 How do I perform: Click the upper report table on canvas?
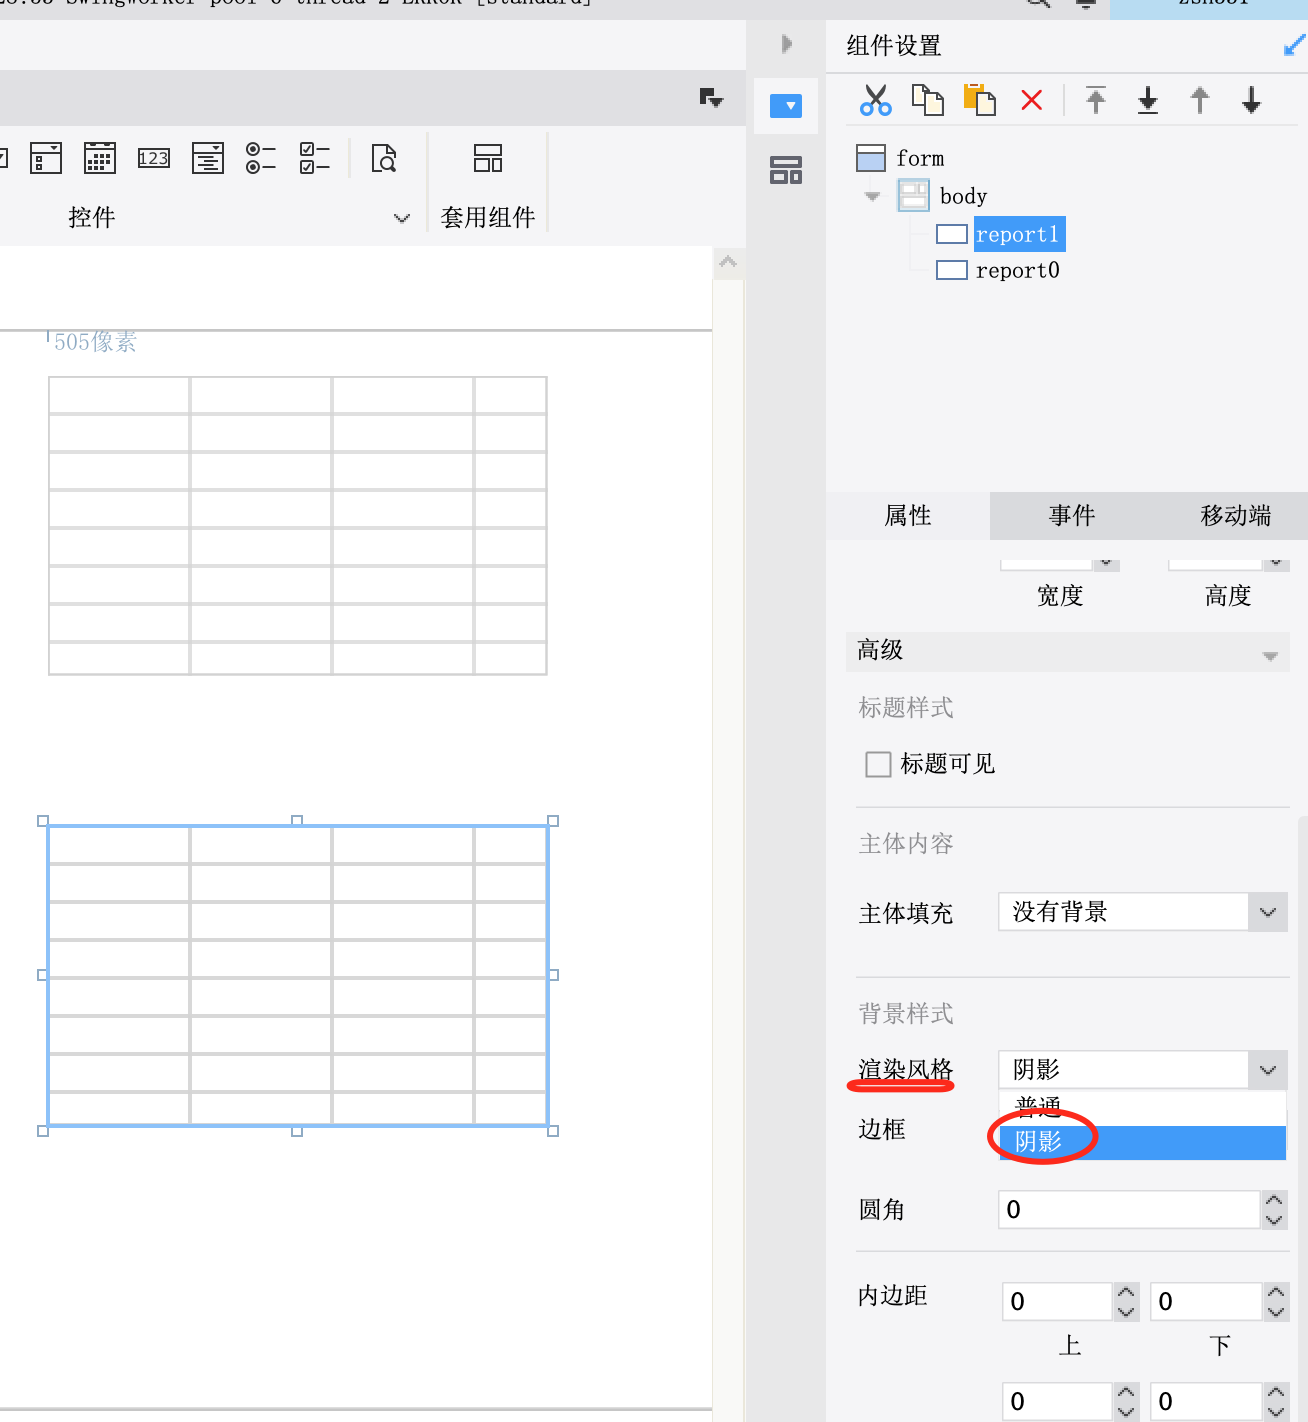point(298,526)
